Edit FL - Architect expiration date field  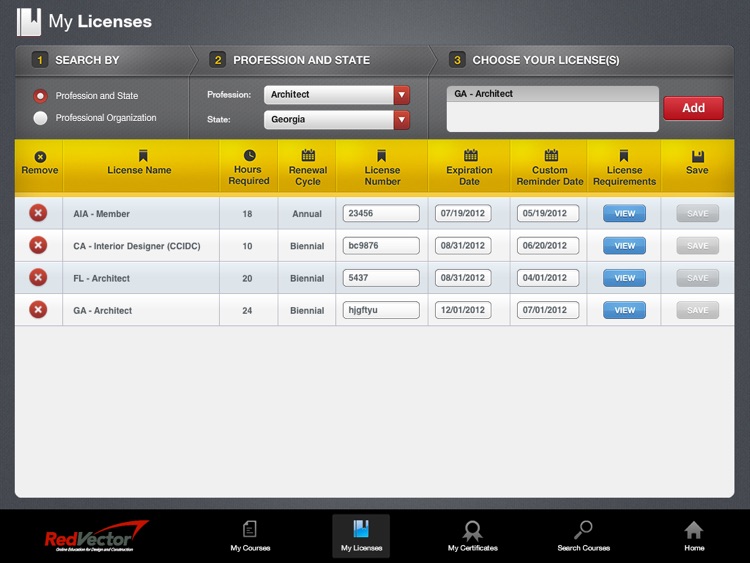click(463, 277)
